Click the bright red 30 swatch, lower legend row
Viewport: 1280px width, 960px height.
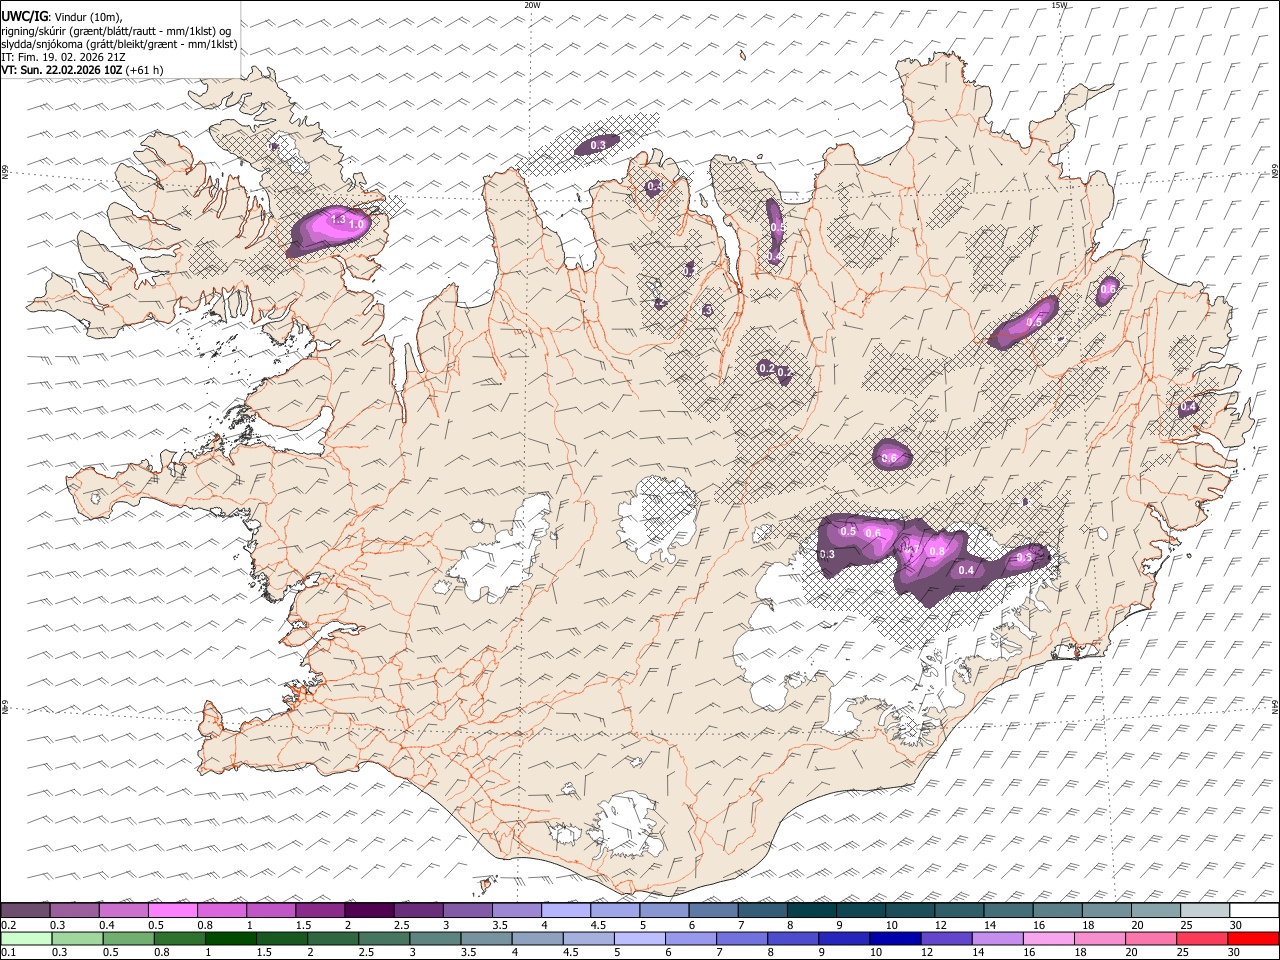tap(1254, 938)
